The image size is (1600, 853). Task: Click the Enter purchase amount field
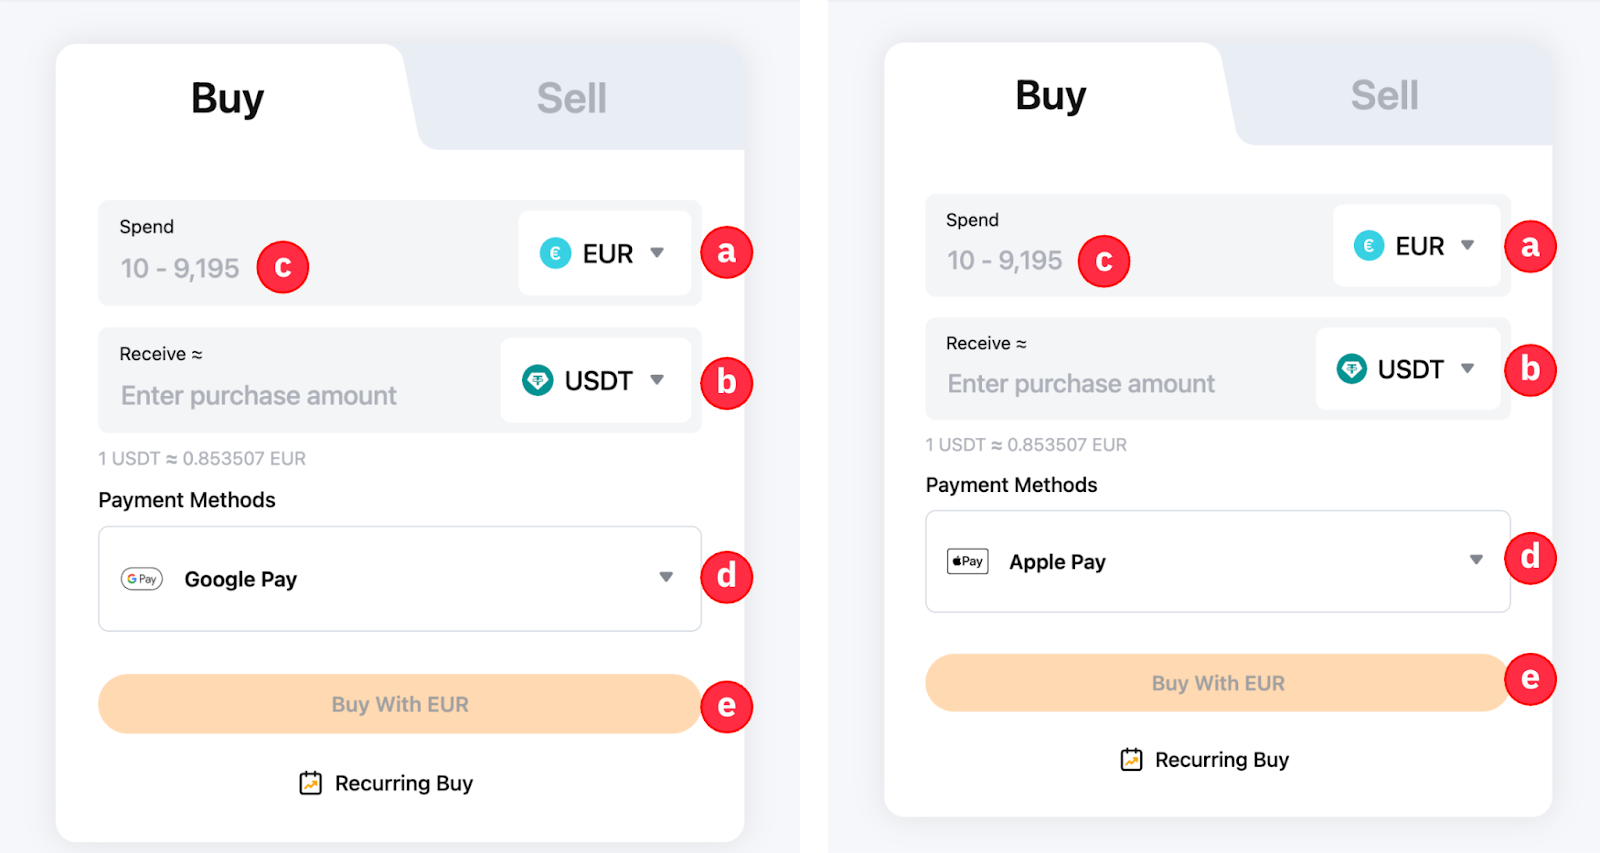coord(257,395)
